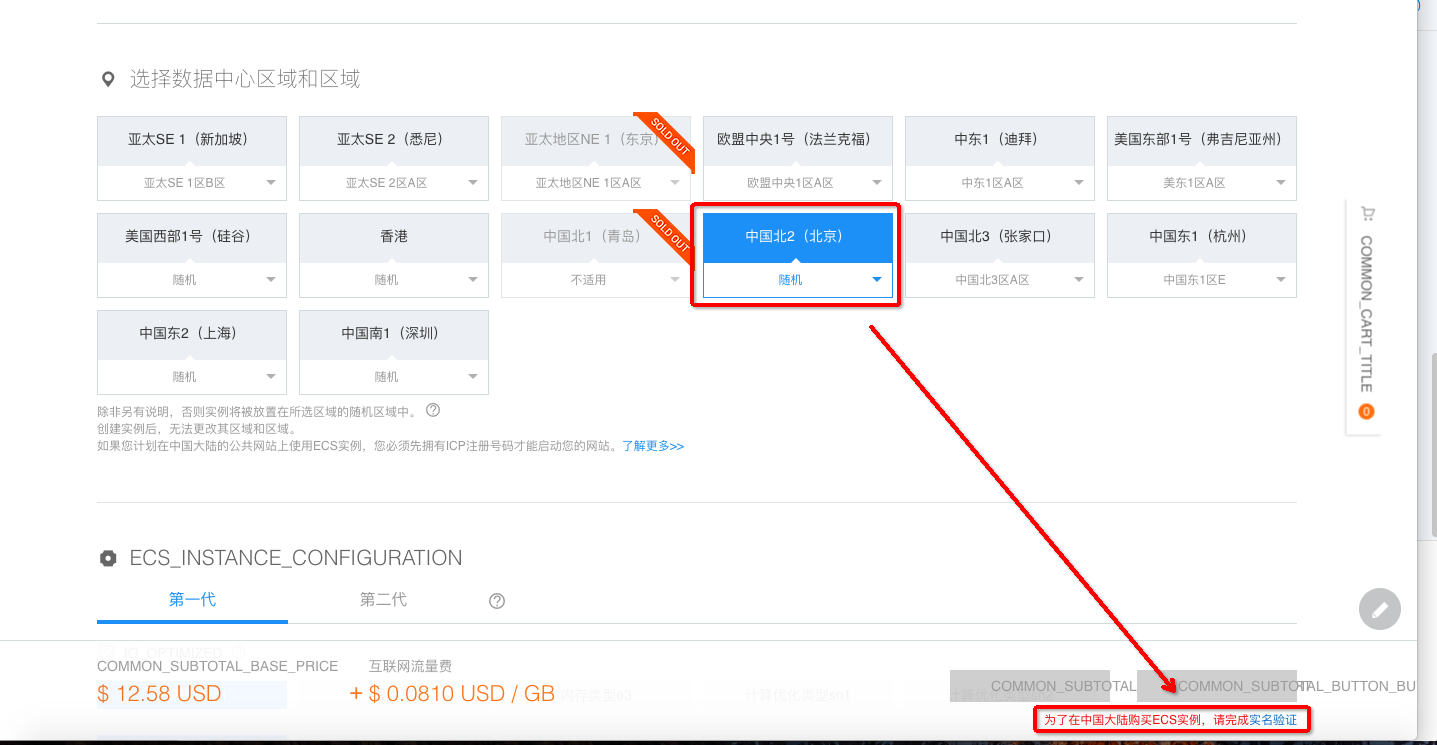
Task: Expand the 随机 zone dropdown under 中国东2（上海）
Action: [192, 377]
